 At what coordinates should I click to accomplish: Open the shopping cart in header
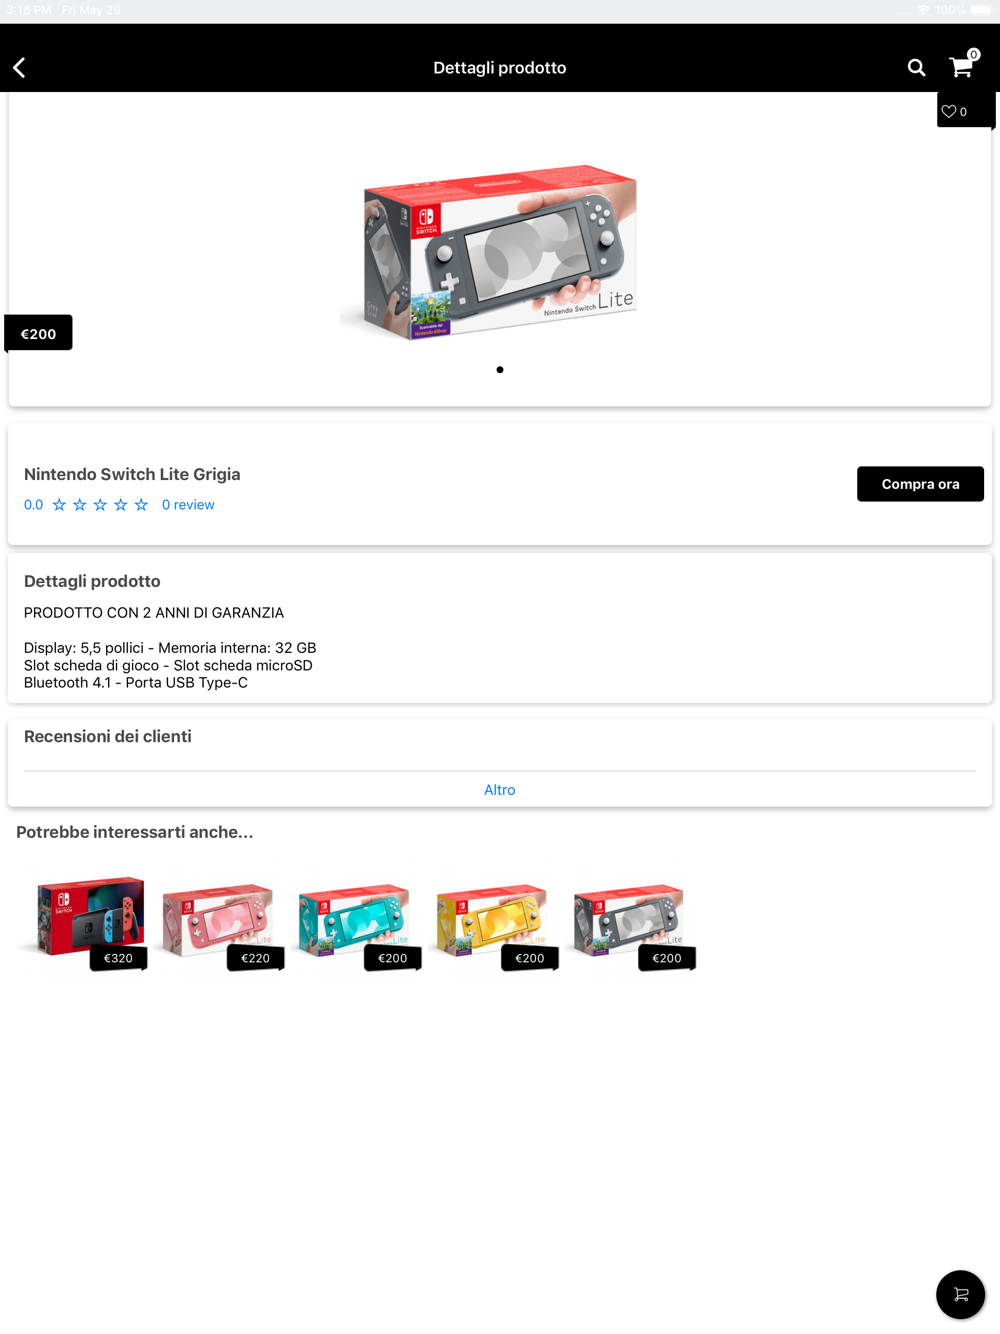pos(961,66)
